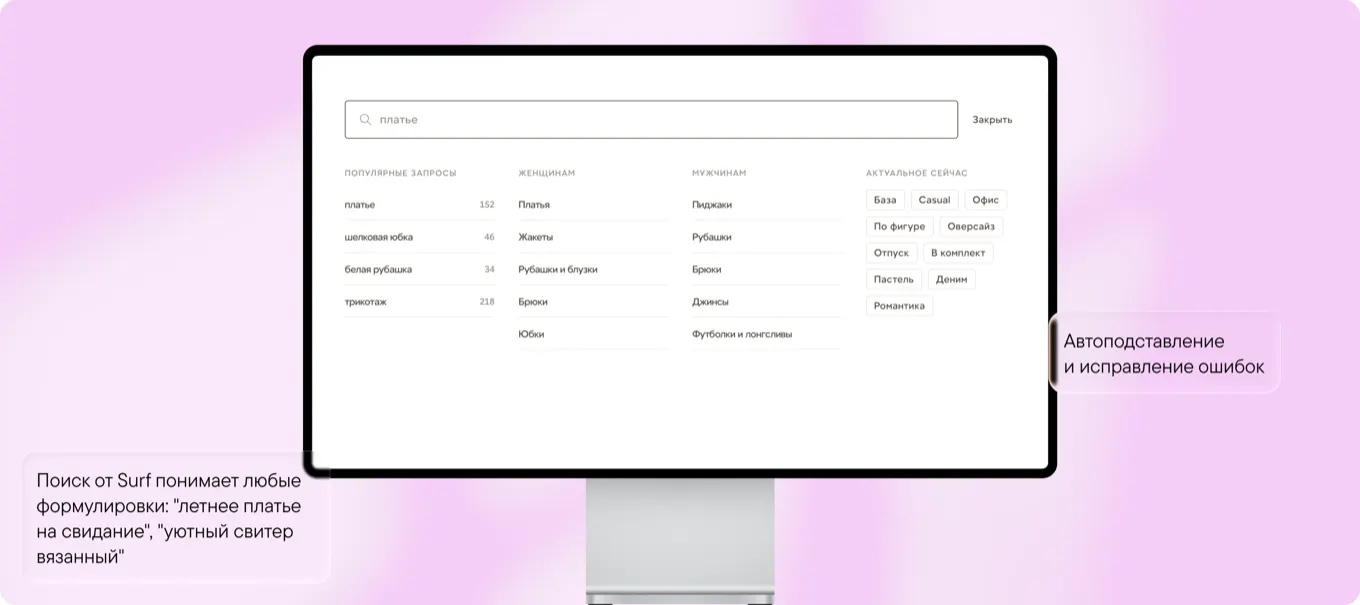This screenshot has height=605, width=1360.
Task: Click the "Поиск от Surf понимает" callout
Action: point(176,518)
